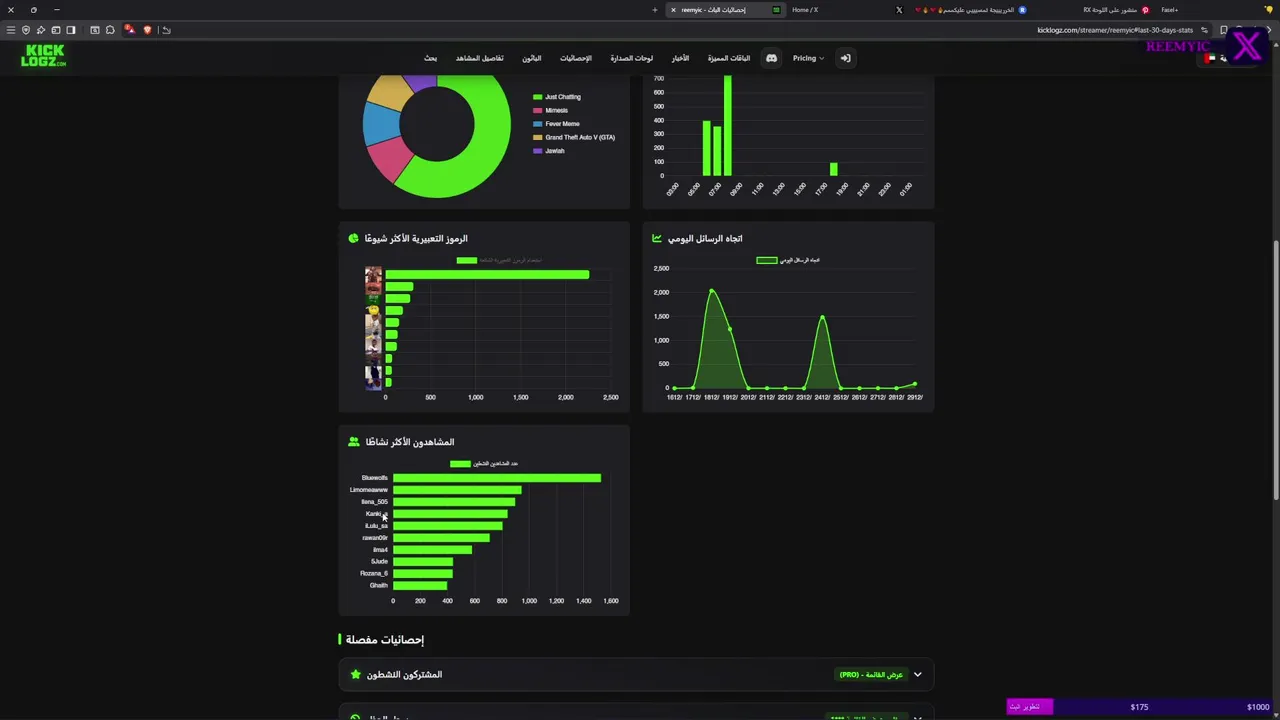Open the تفاصيل المشاهد nav item
Image resolution: width=1280 pixels, height=720 pixels.
tap(480, 58)
